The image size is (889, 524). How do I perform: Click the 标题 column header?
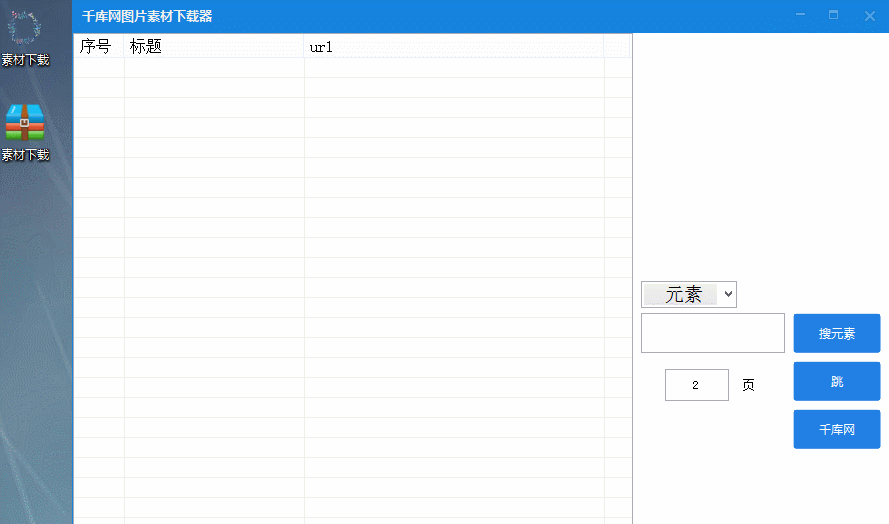(213, 46)
